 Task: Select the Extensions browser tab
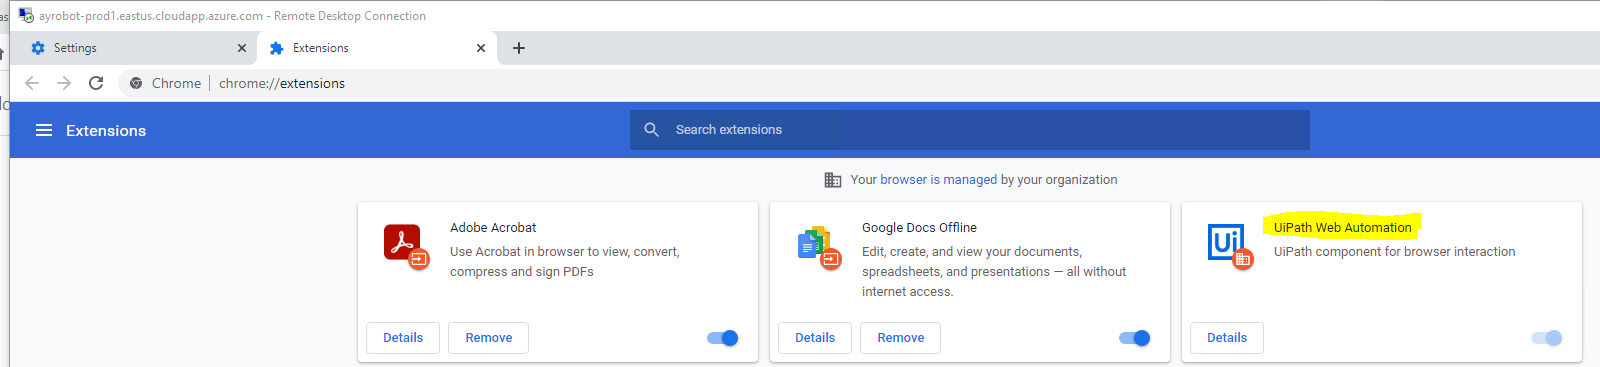point(377,48)
